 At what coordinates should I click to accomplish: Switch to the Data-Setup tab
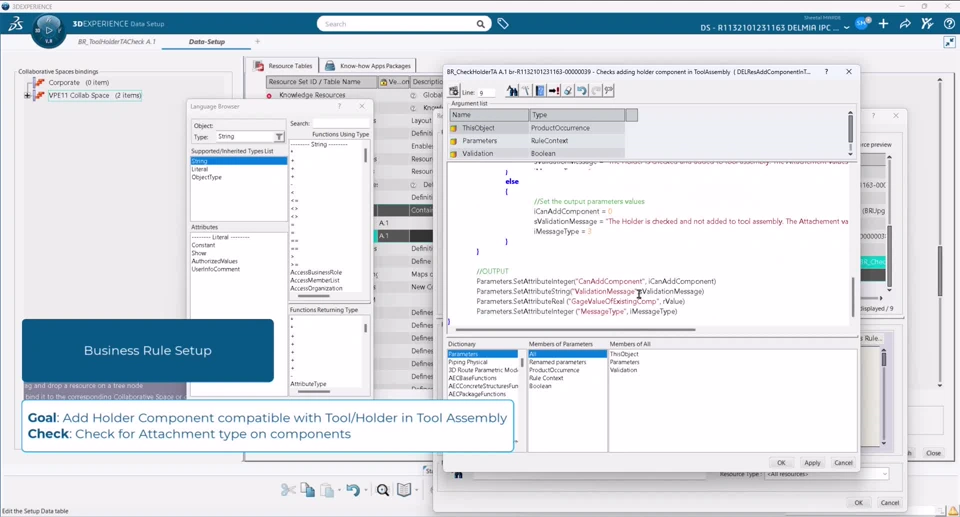point(206,42)
